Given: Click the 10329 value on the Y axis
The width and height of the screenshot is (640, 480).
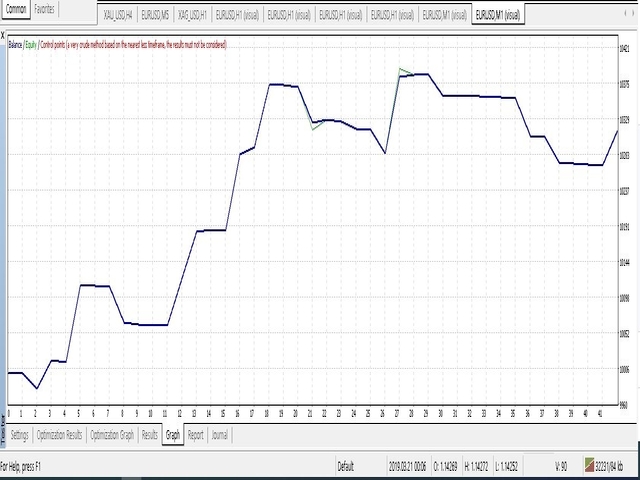Looking at the screenshot, I should click(624, 120).
